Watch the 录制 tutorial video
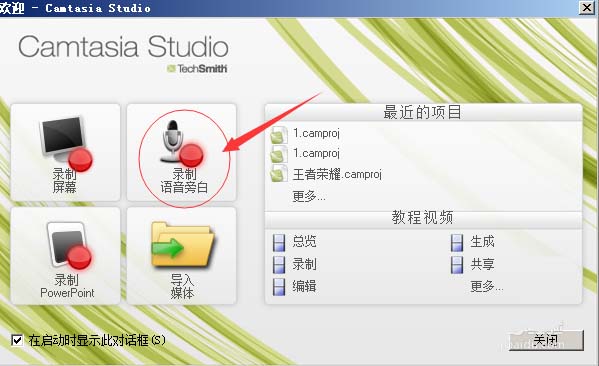Viewport: 599px width, 366px height. click(x=304, y=264)
